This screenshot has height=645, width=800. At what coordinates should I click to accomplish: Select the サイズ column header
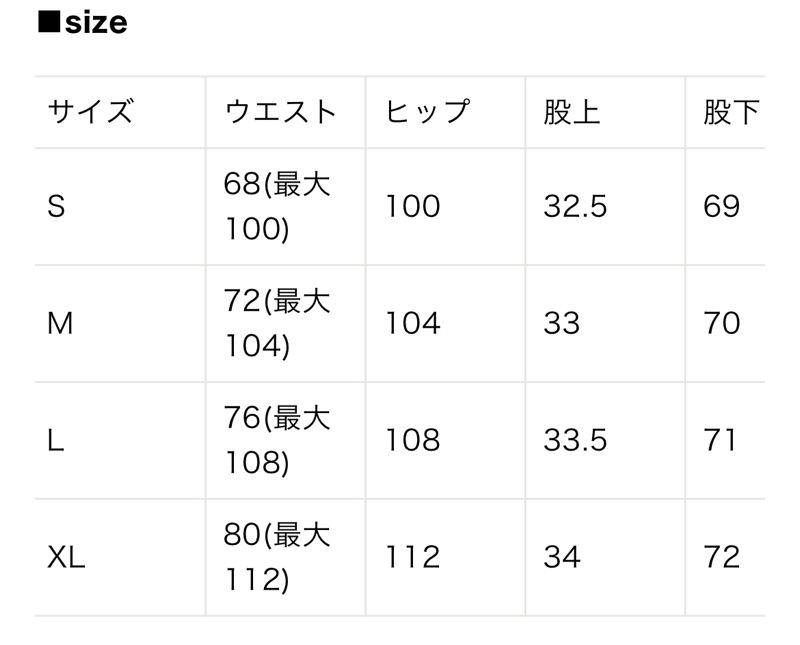click(91, 112)
